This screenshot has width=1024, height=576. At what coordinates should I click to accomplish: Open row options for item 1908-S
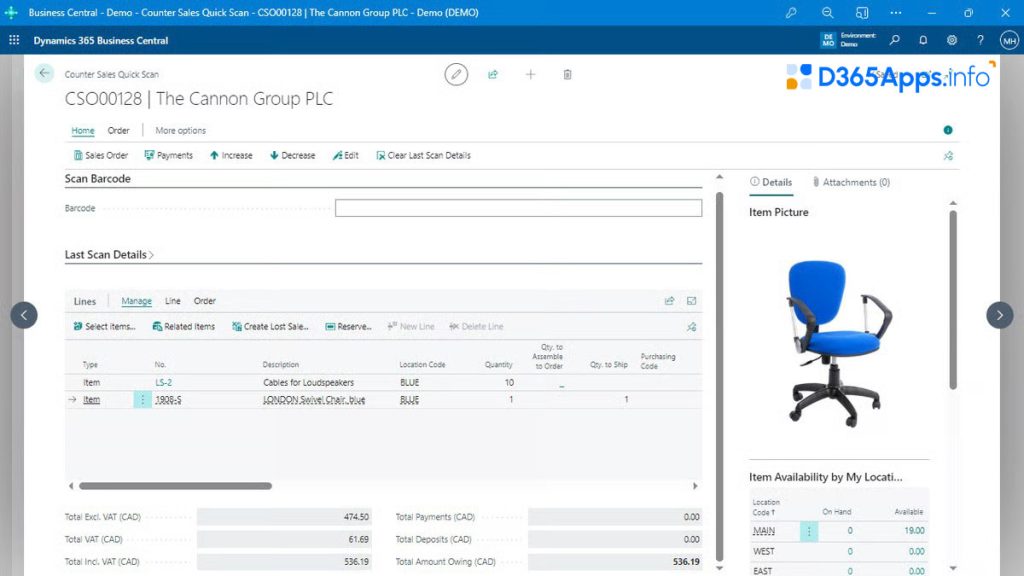[142, 399]
